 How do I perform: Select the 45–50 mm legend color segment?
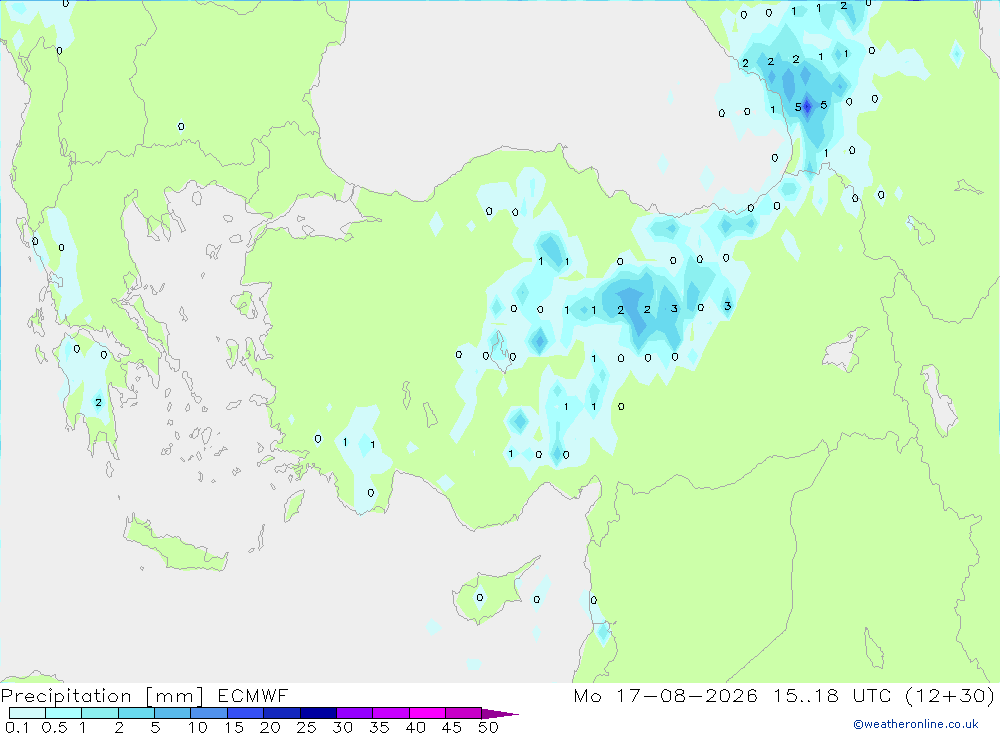pyautogui.click(x=463, y=713)
